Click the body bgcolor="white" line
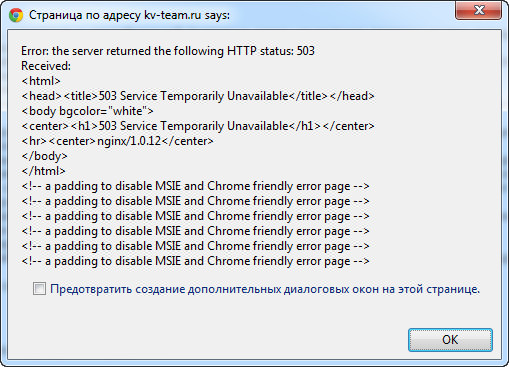The image size is (509, 367). pyautogui.click(x=87, y=111)
